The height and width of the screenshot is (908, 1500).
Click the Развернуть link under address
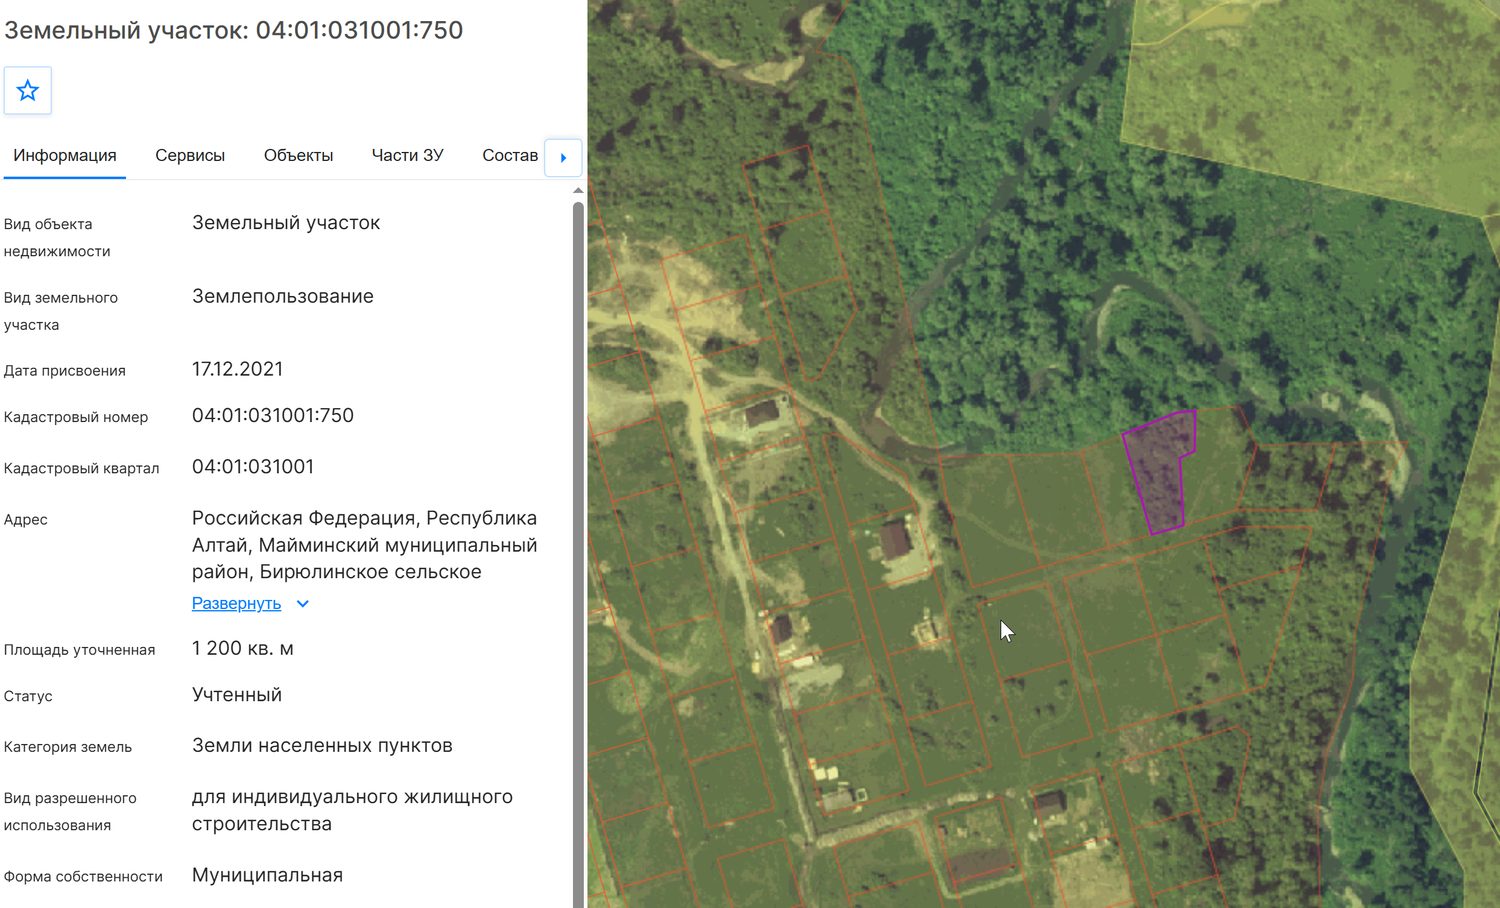click(x=236, y=604)
